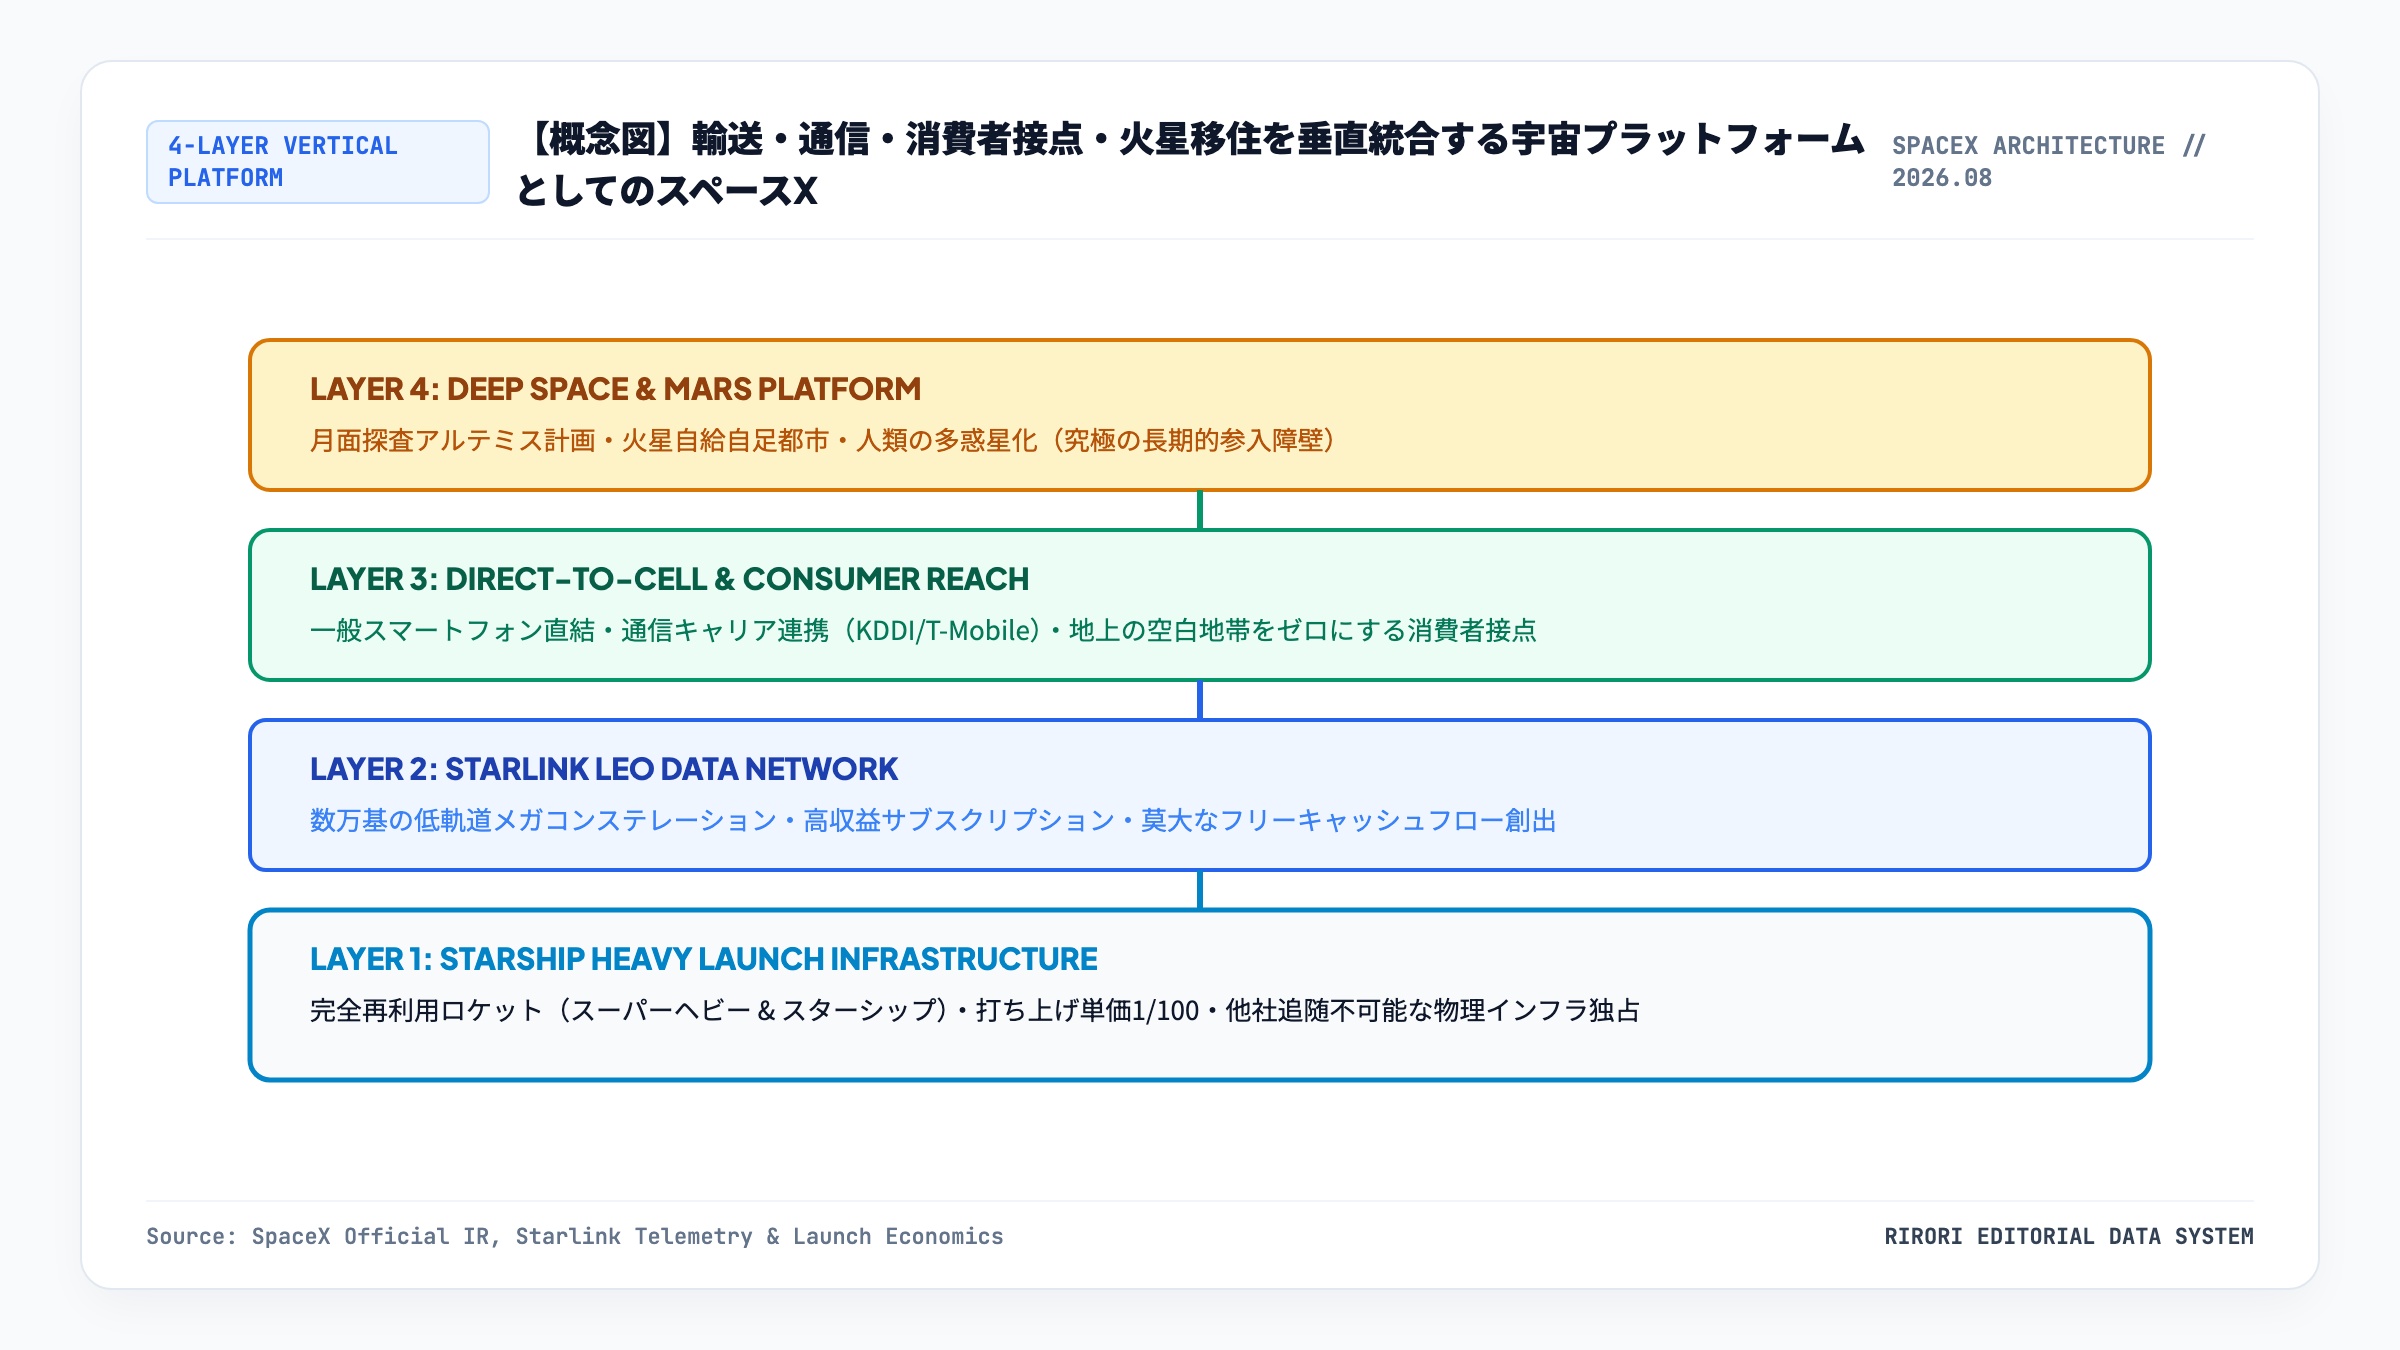Select the LAYER 2 Starlink blue box

pos(1200,795)
